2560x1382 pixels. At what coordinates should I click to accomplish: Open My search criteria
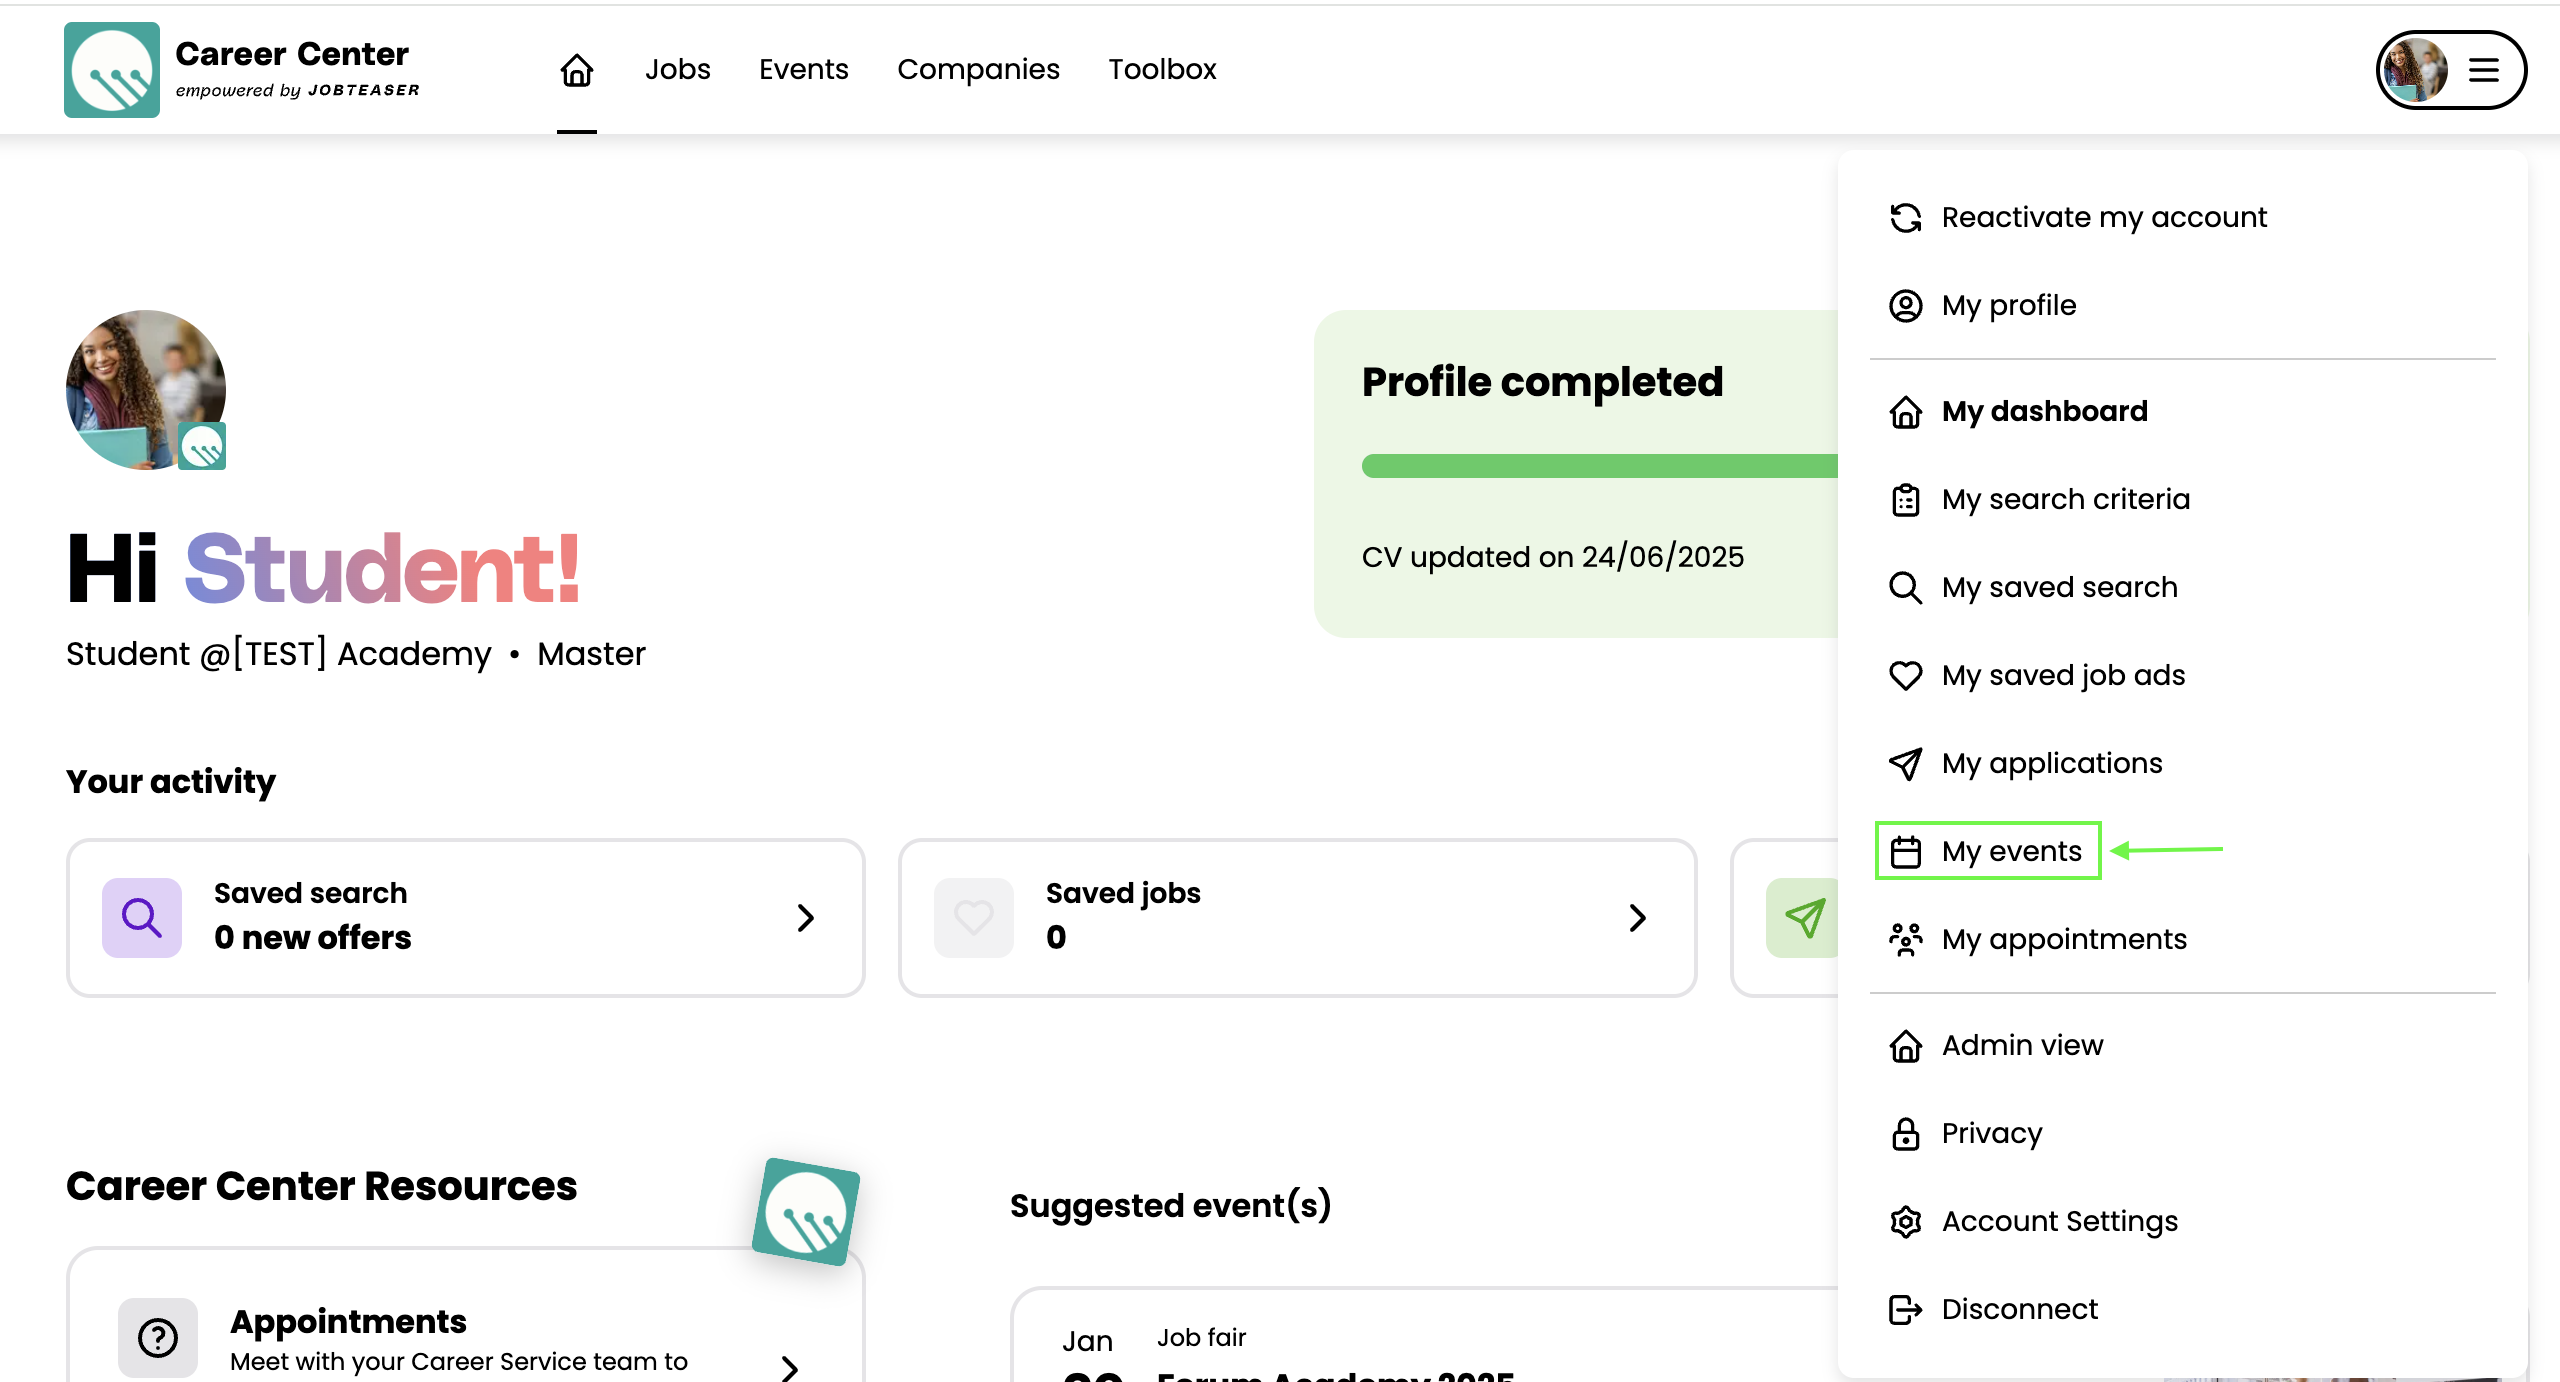[x=2065, y=499]
